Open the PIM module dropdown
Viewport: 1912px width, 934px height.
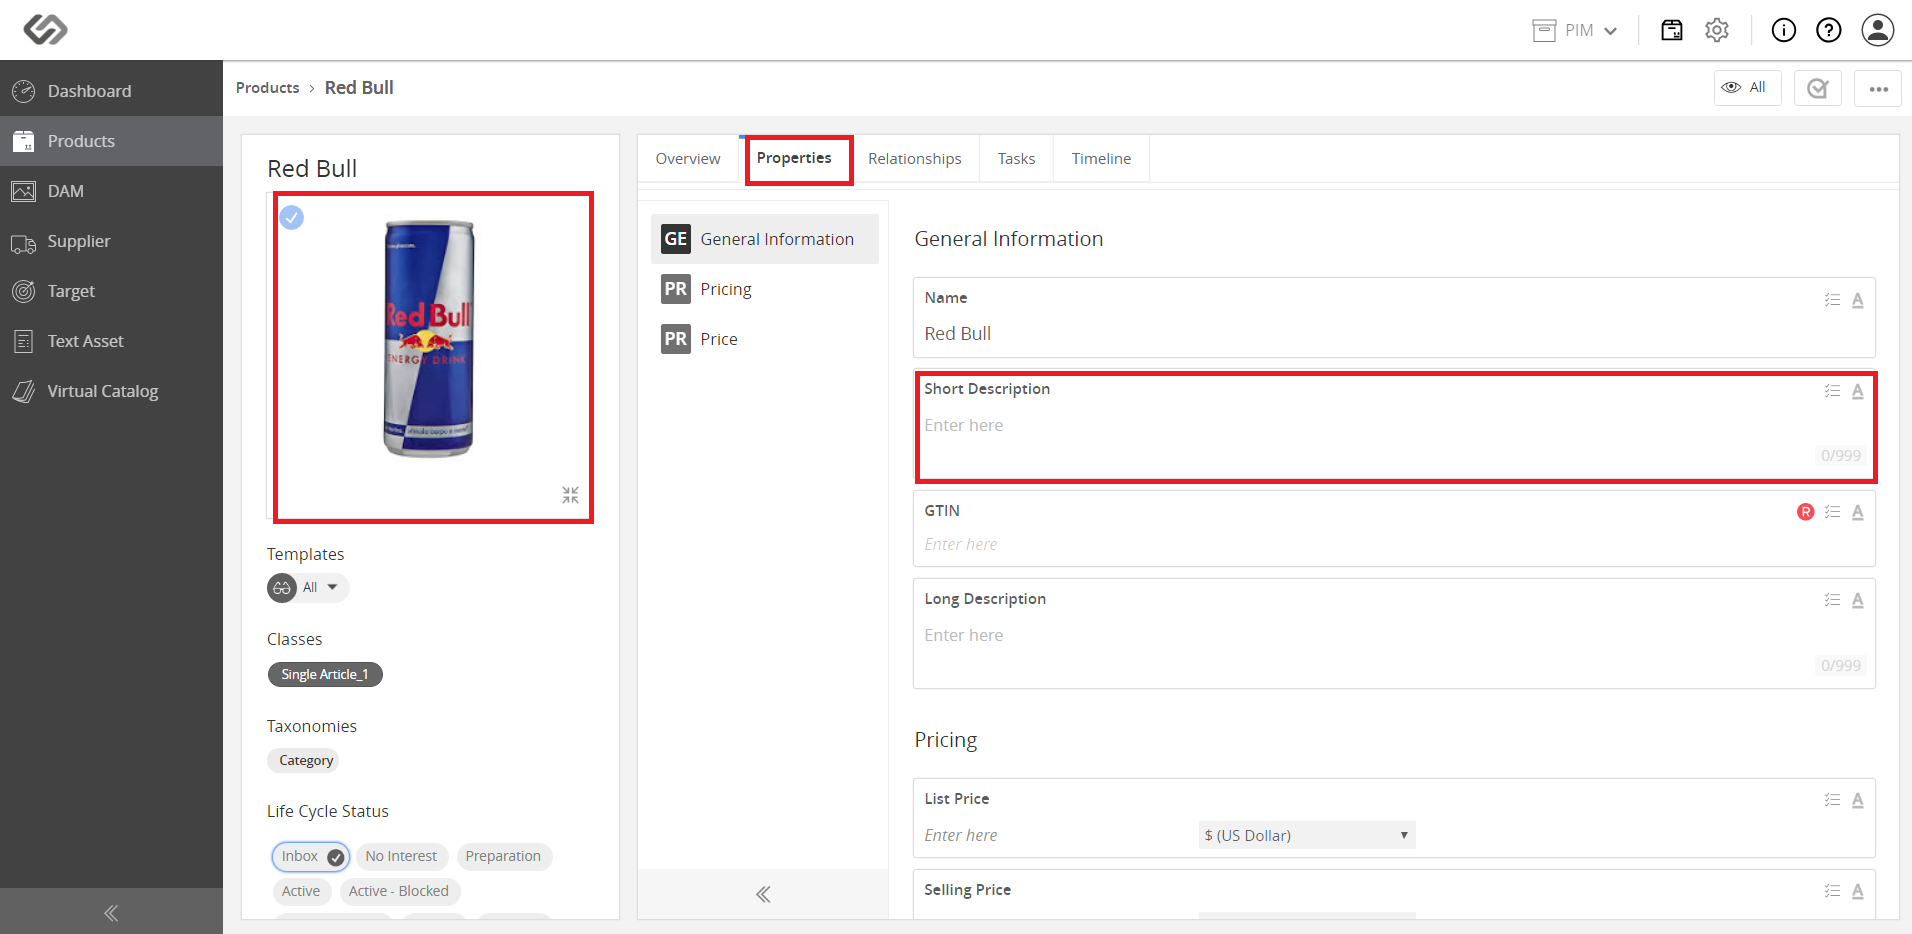[1575, 30]
